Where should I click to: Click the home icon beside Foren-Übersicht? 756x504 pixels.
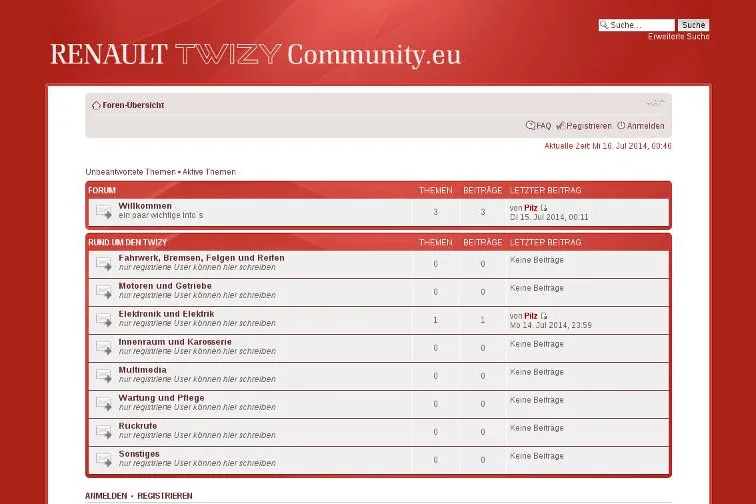click(96, 105)
